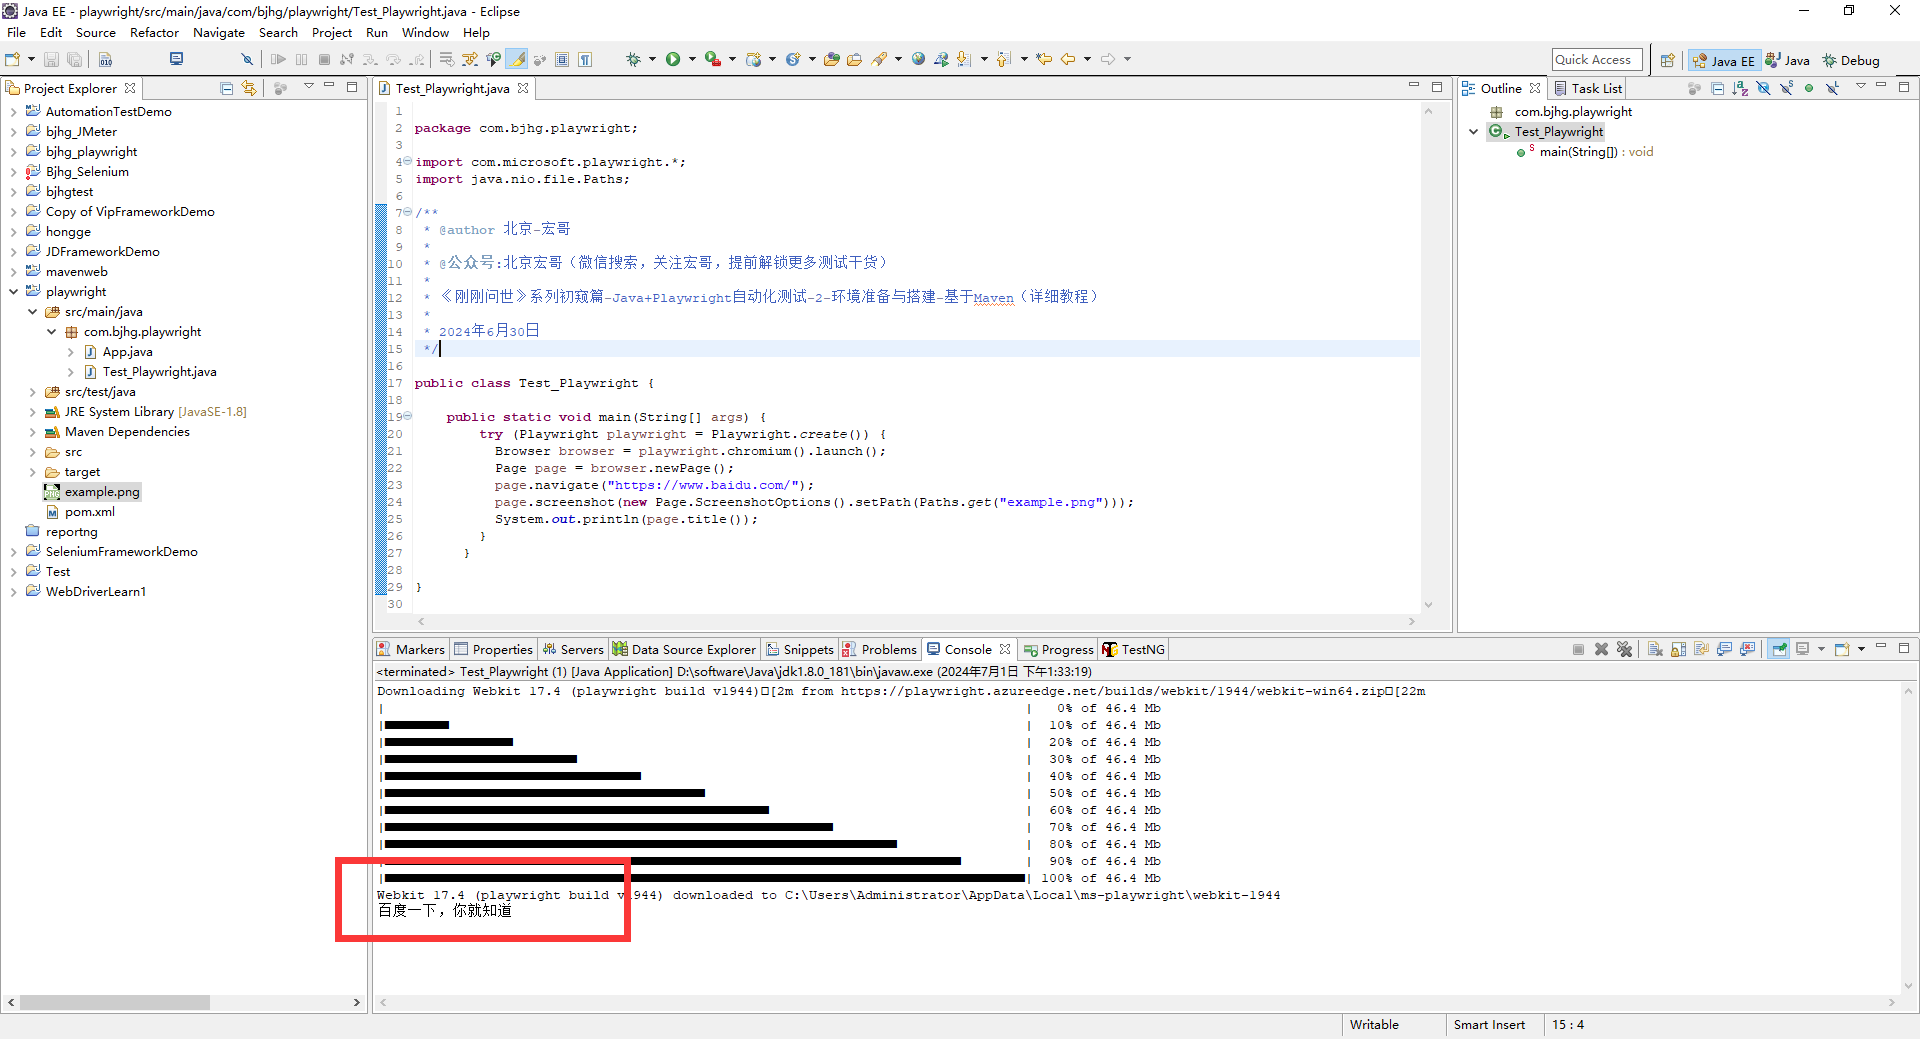Collapse the playwright project node

pos(13,292)
